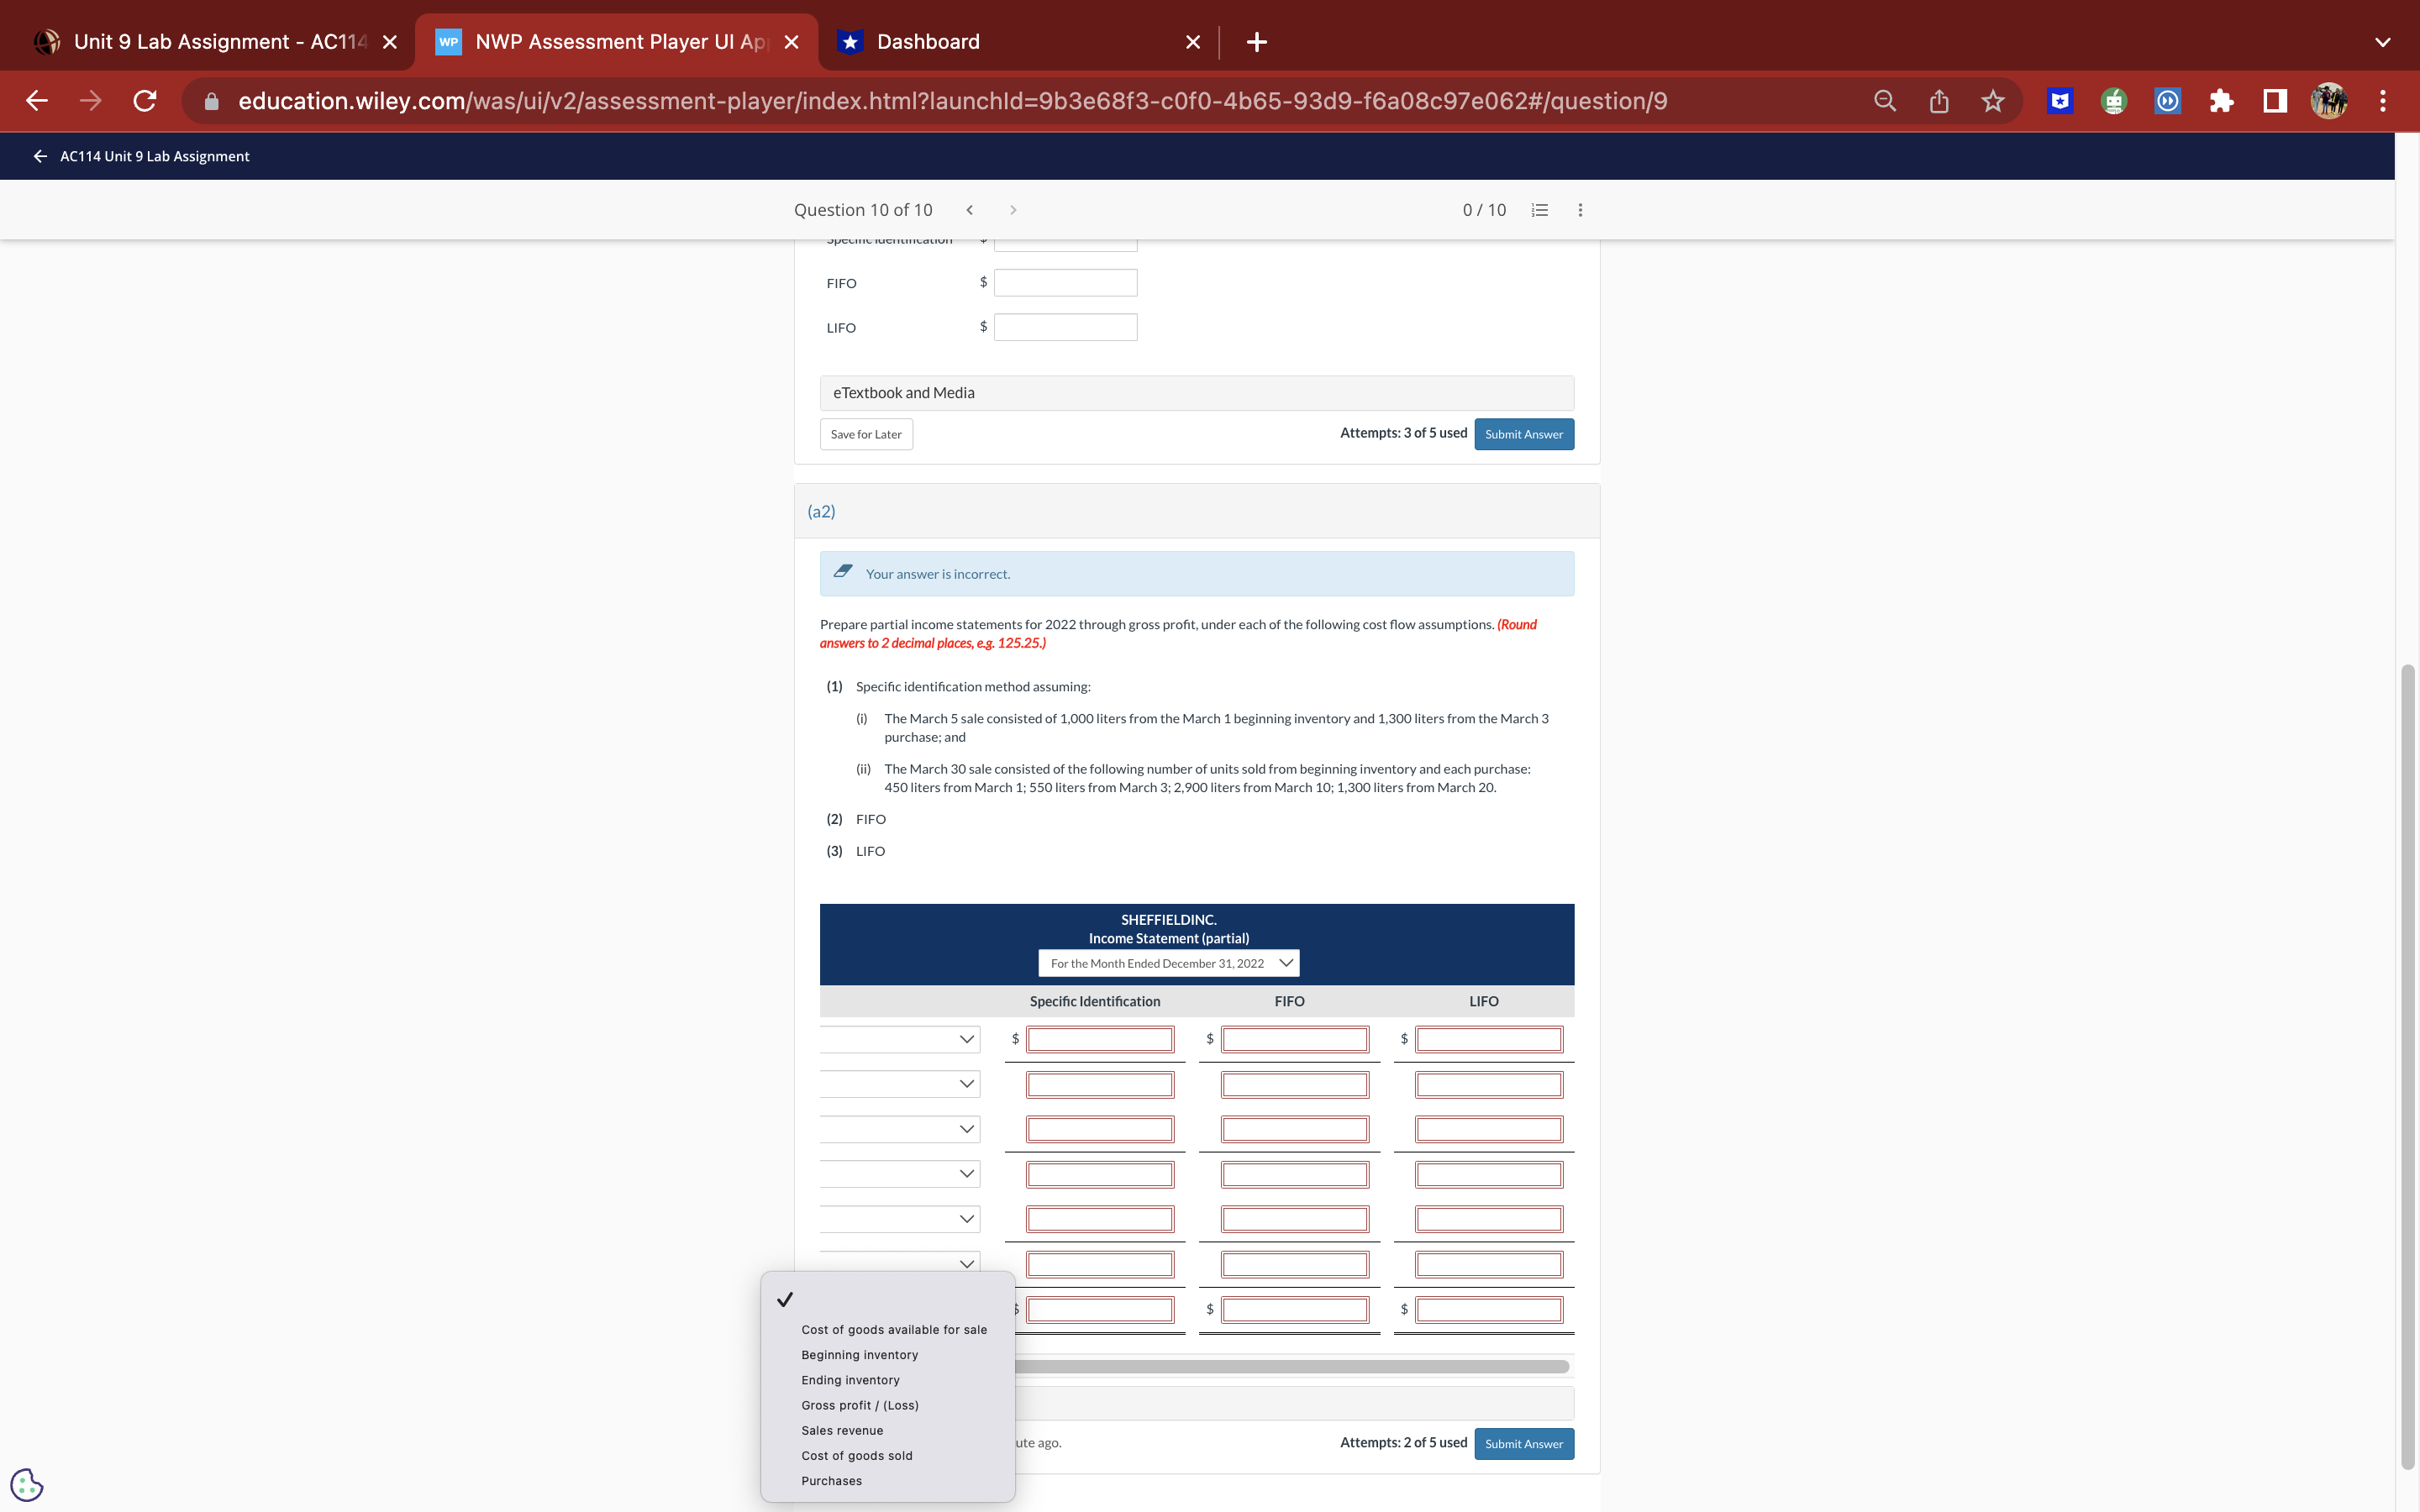Click the zoom magnifier icon in the toolbar
2420x1512 pixels.
tap(1884, 100)
